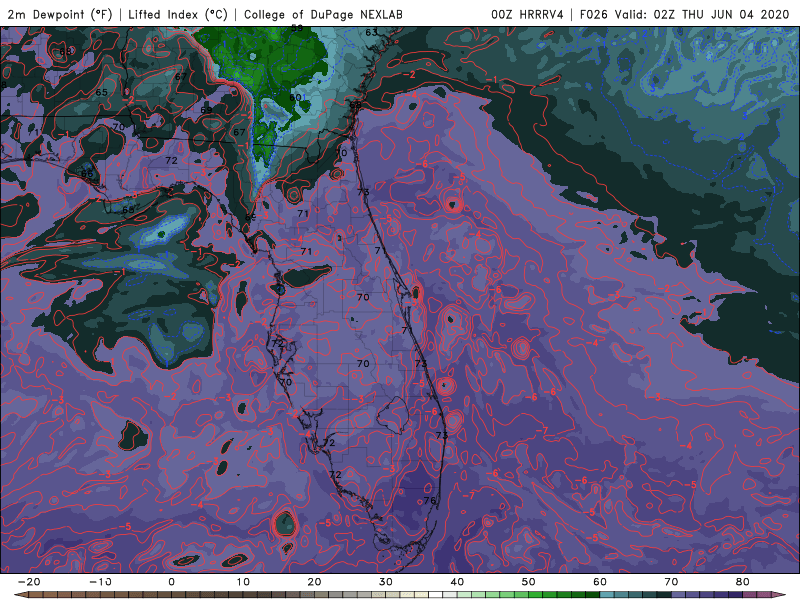Click the 10 colorbar tick label

(x=243, y=582)
